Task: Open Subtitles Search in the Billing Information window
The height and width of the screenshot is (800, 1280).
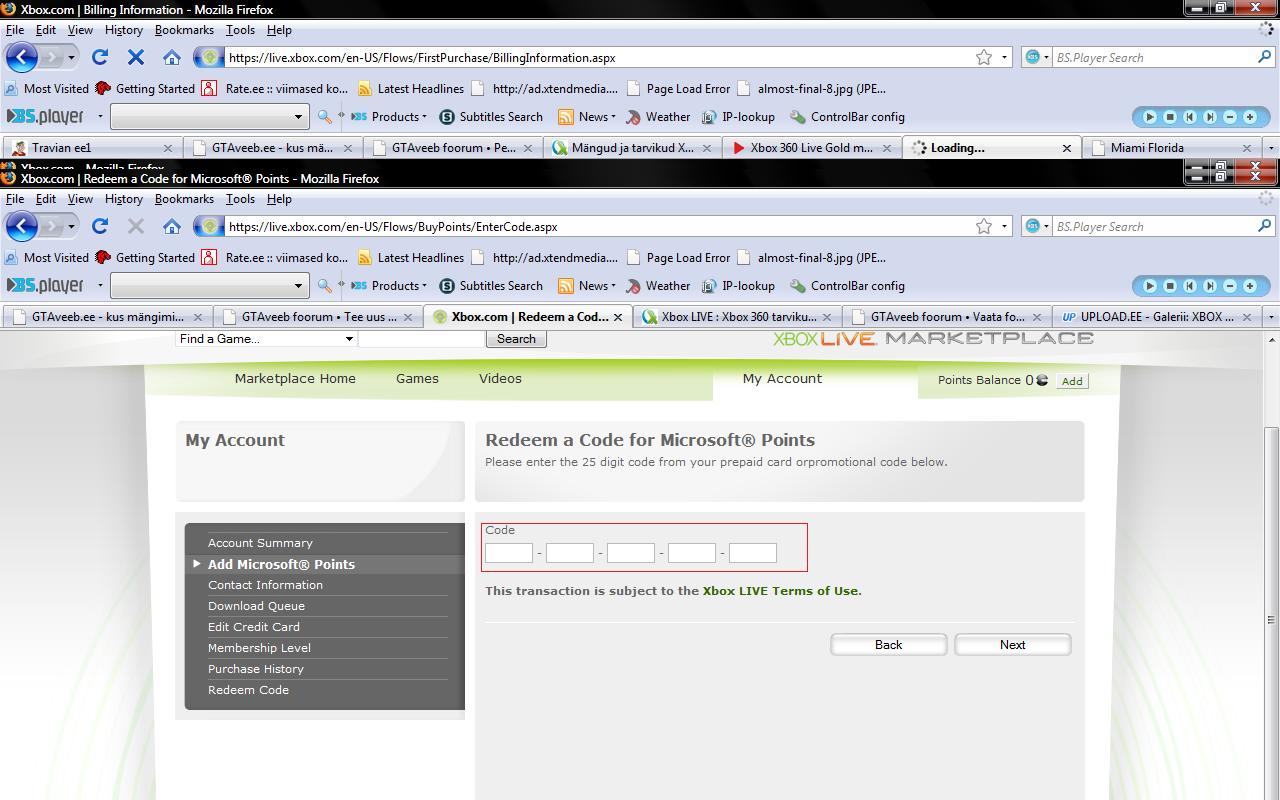Action: (491, 117)
